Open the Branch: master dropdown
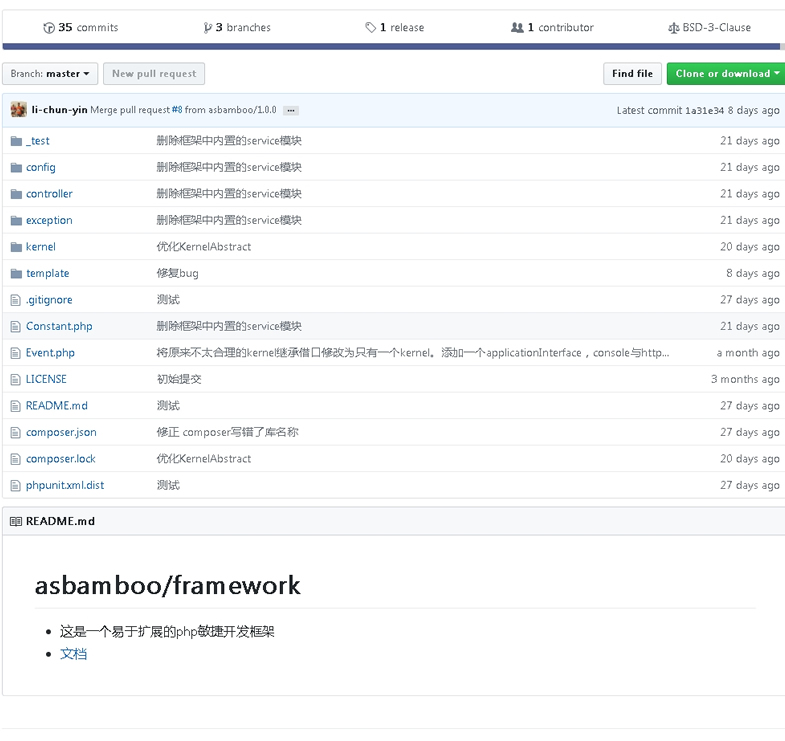The image size is (785, 741). click(x=50, y=74)
